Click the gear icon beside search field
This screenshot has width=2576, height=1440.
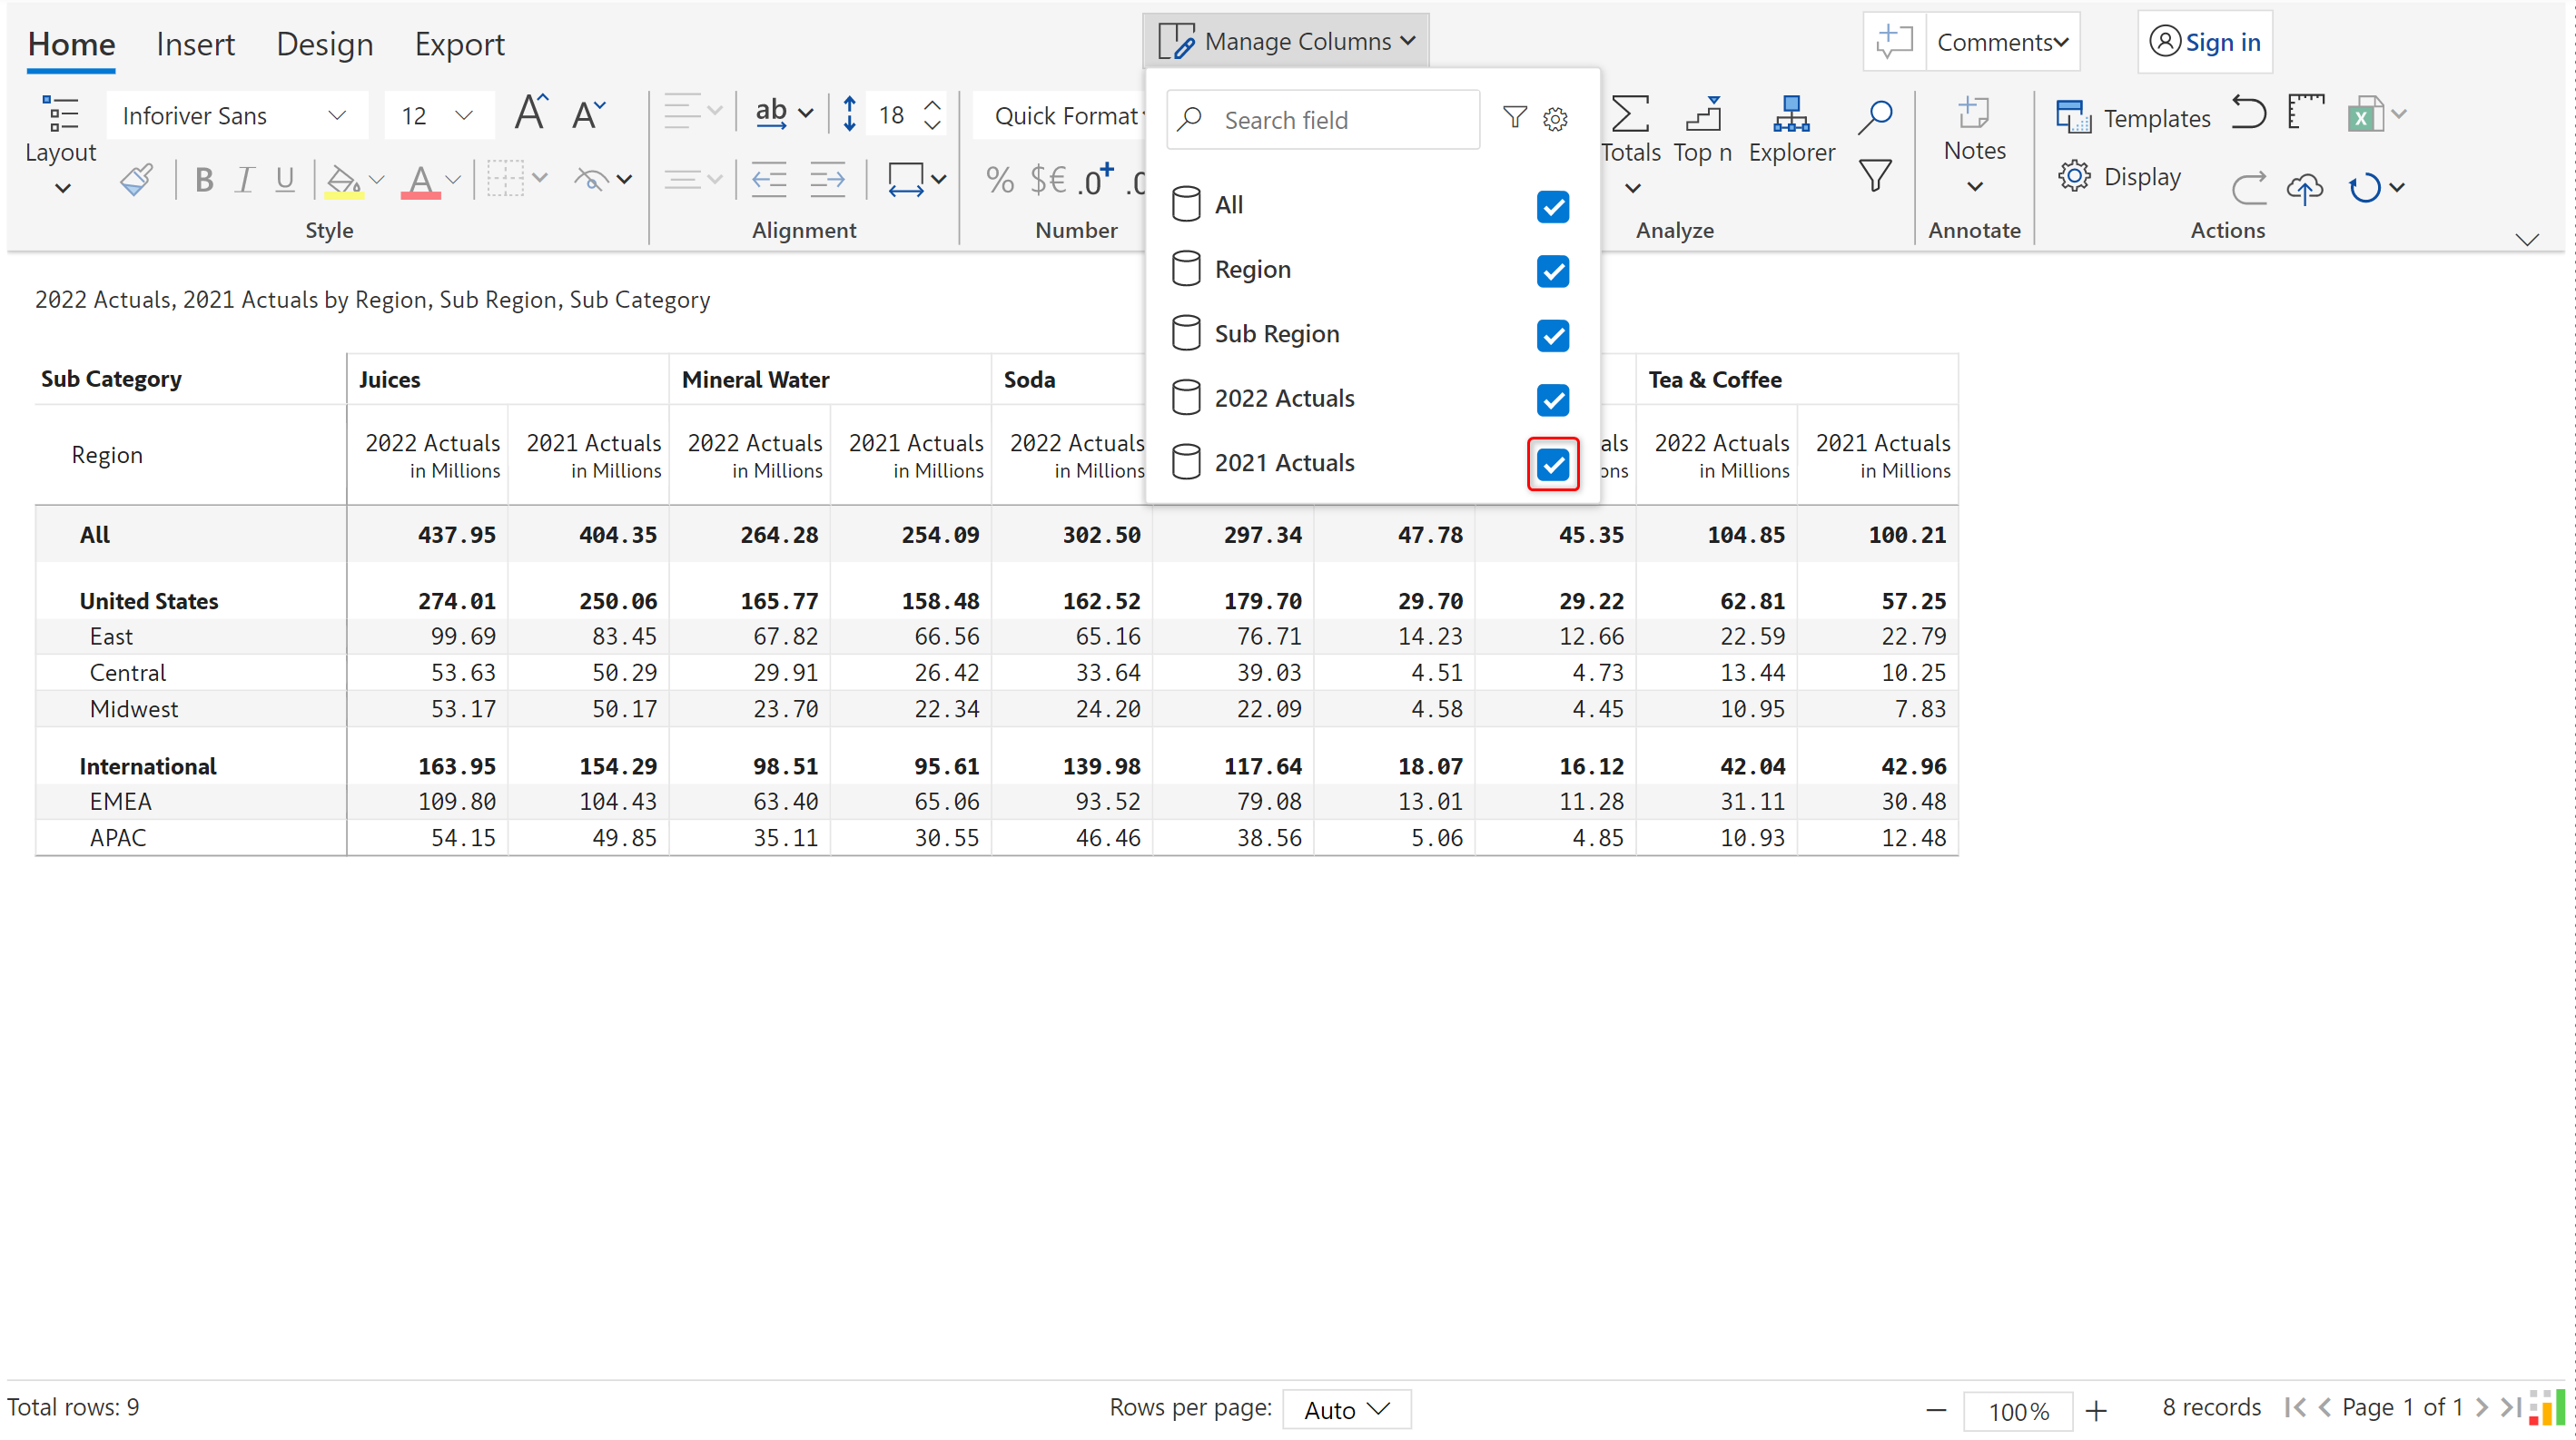pyautogui.click(x=1555, y=120)
